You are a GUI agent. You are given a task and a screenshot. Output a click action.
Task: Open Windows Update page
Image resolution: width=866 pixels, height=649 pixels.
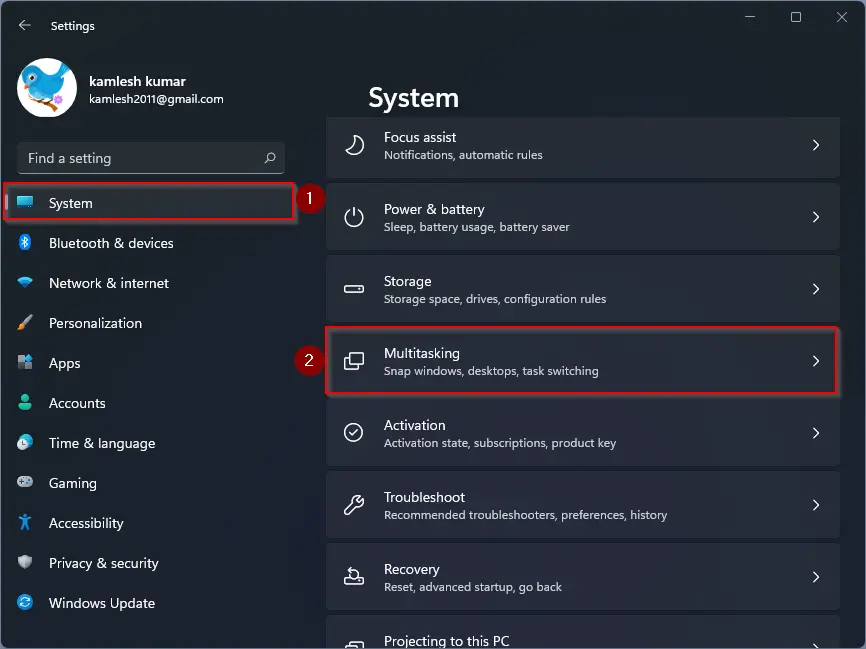point(149,603)
